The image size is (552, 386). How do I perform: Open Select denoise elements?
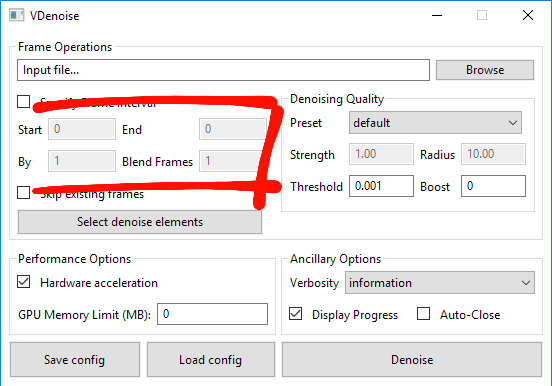[140, 222]
